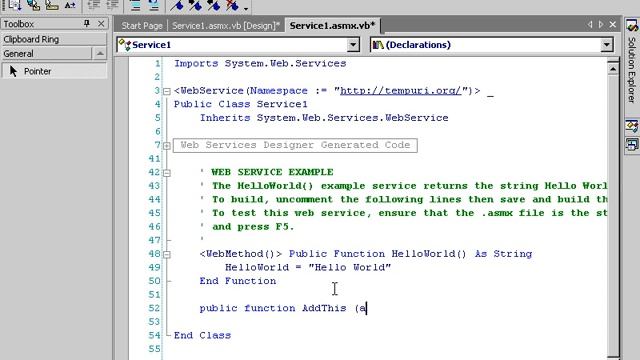Follow the http://tempuri.org/ link
The image size is (640, 360).
coord(400,91)
